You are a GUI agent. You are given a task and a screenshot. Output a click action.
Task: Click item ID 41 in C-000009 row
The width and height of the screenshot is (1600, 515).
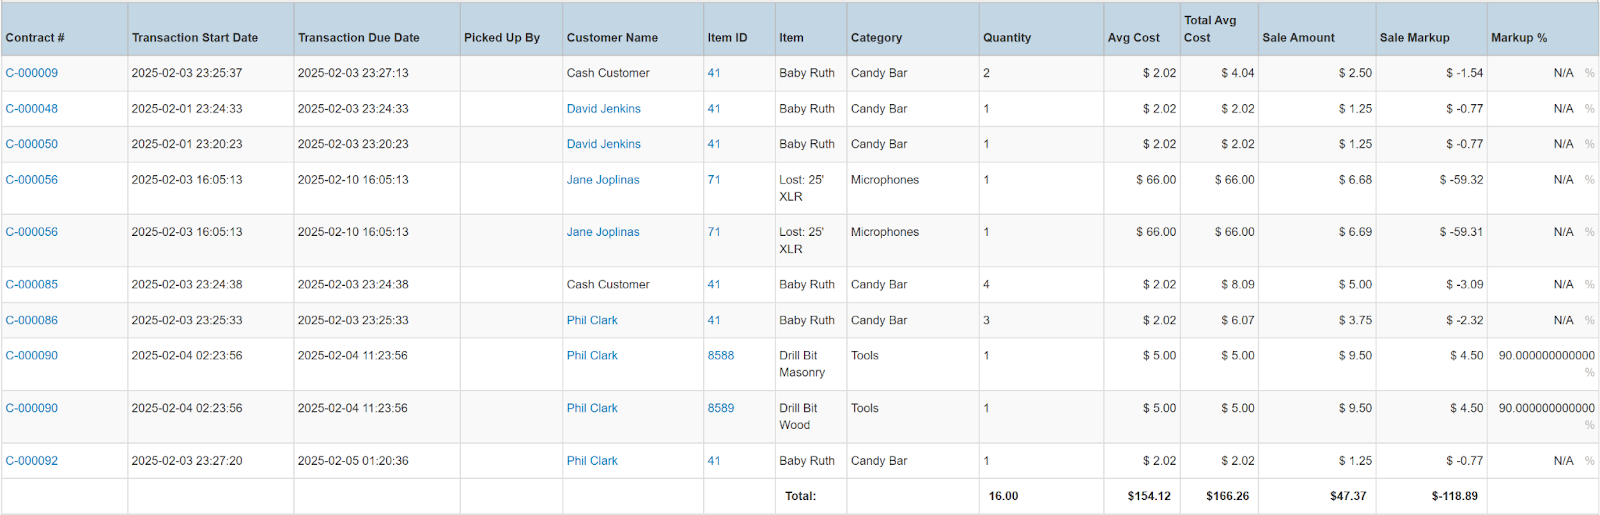(x=713, y=73)
